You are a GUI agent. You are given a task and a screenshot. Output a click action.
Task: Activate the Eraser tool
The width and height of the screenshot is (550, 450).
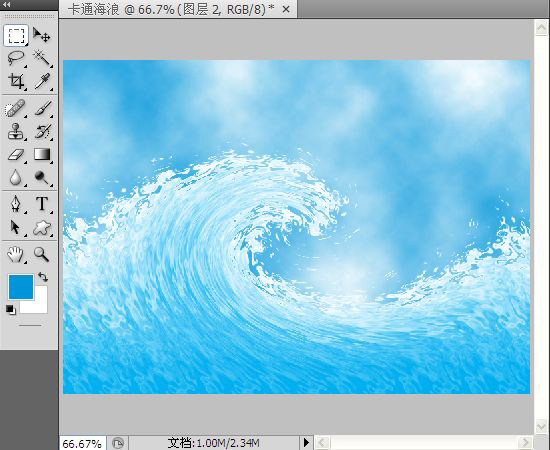click(x=16, y=155)
